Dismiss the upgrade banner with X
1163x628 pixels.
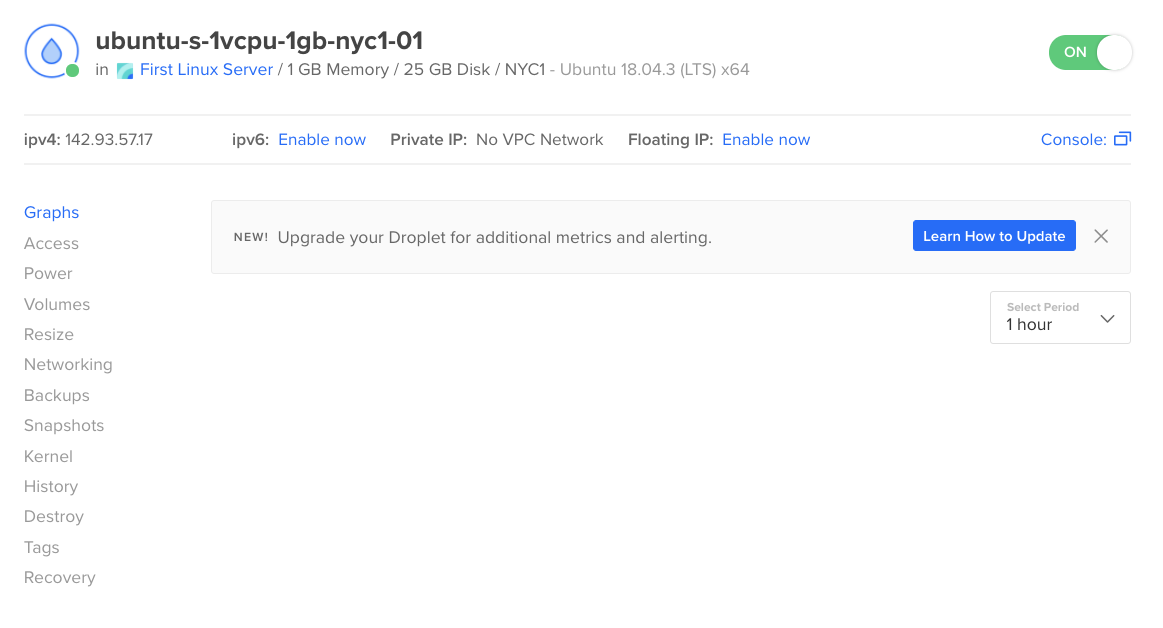1101,236
